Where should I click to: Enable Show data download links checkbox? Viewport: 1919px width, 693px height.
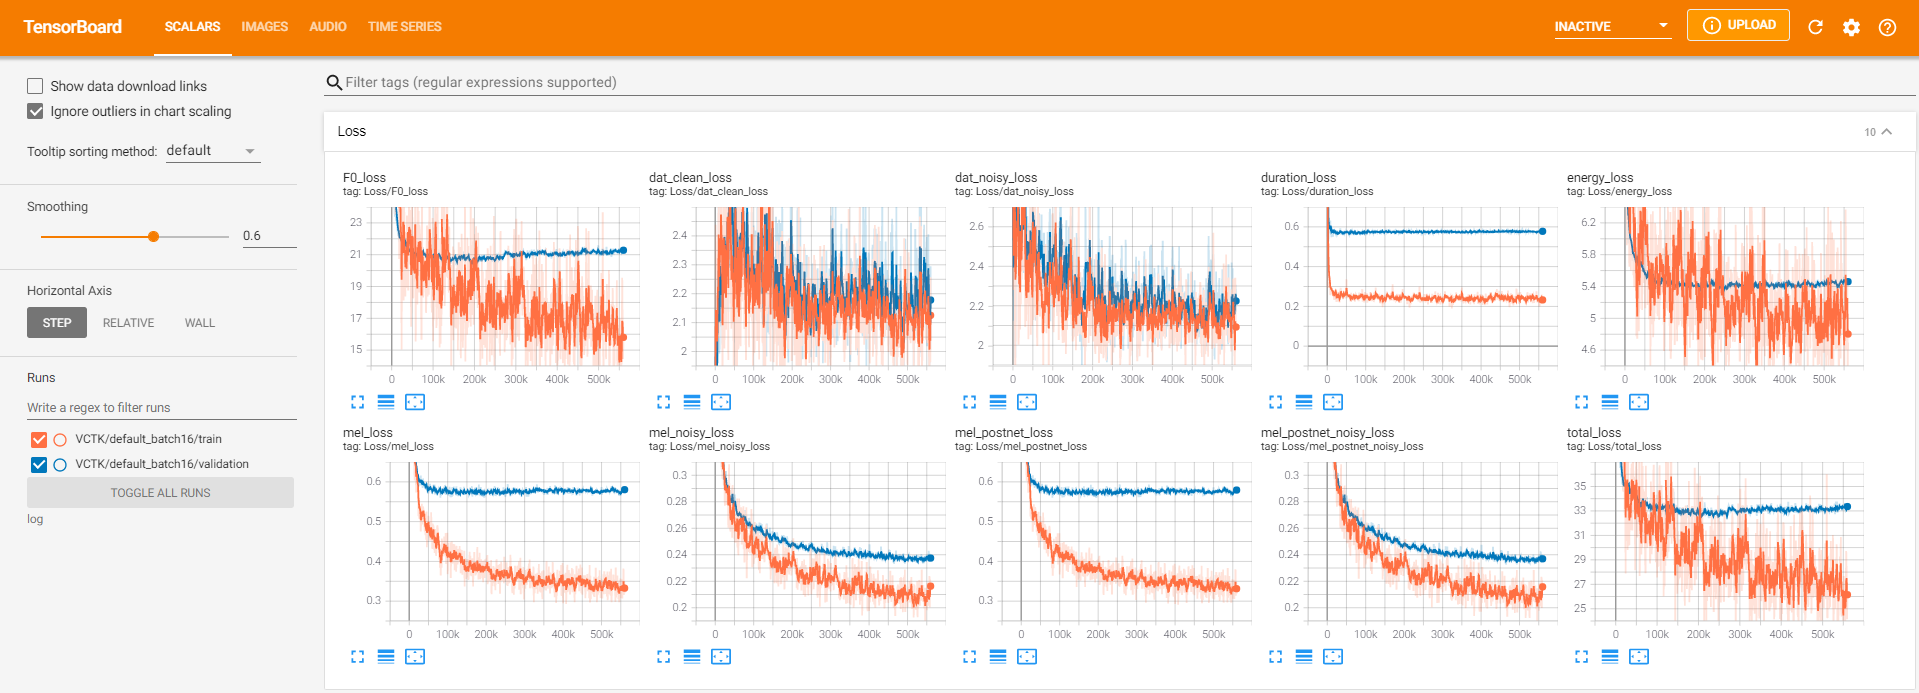tap(35, 86)
